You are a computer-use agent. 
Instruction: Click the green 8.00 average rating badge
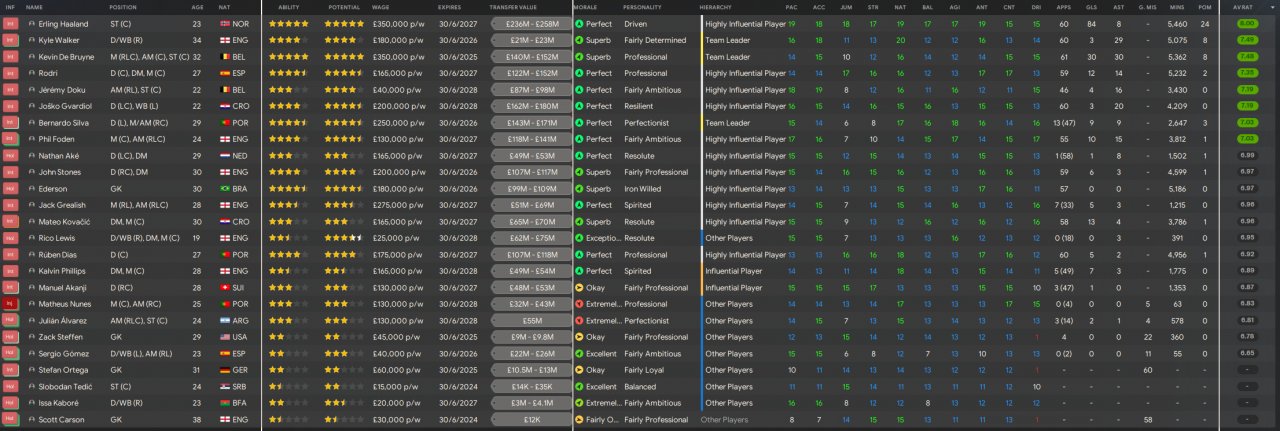[x=1247, y=23]
